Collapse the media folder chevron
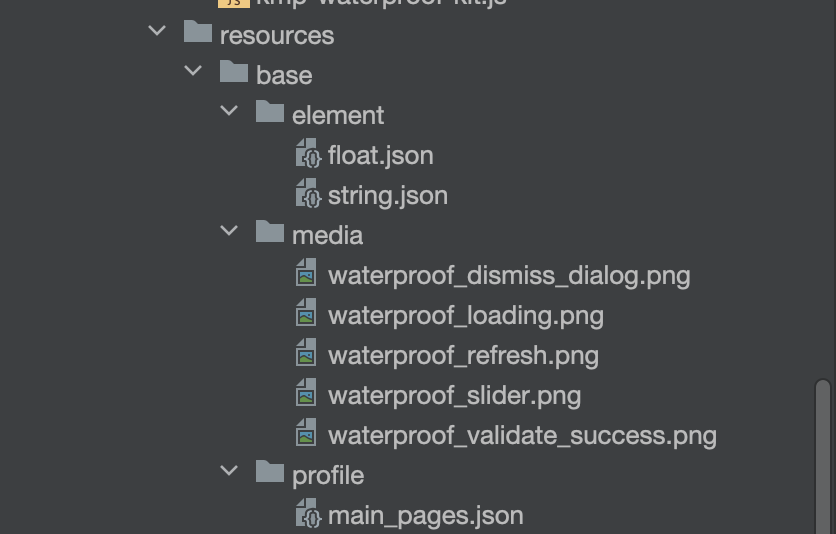Screen dimensions: 836x534 tap(229, 231)
